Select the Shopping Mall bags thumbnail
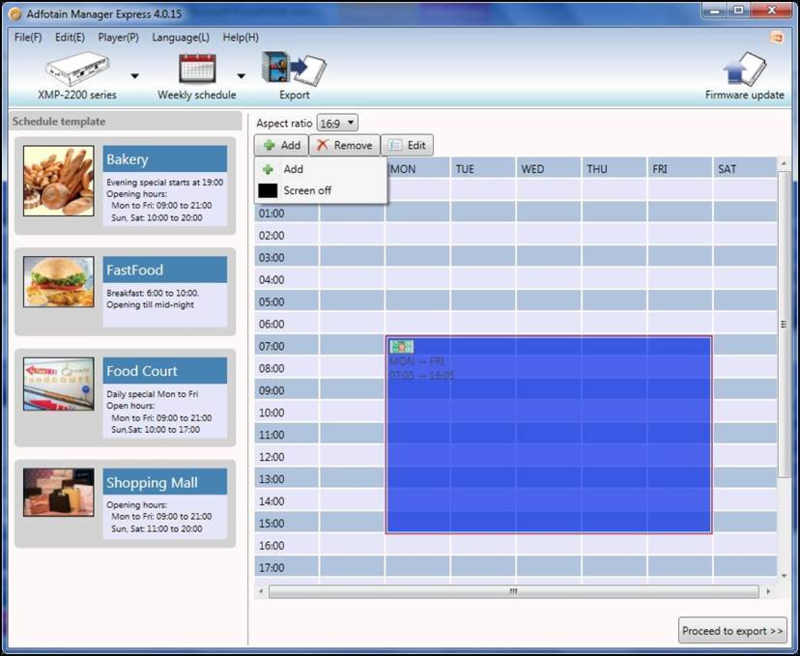 click(x=59, y=492)
